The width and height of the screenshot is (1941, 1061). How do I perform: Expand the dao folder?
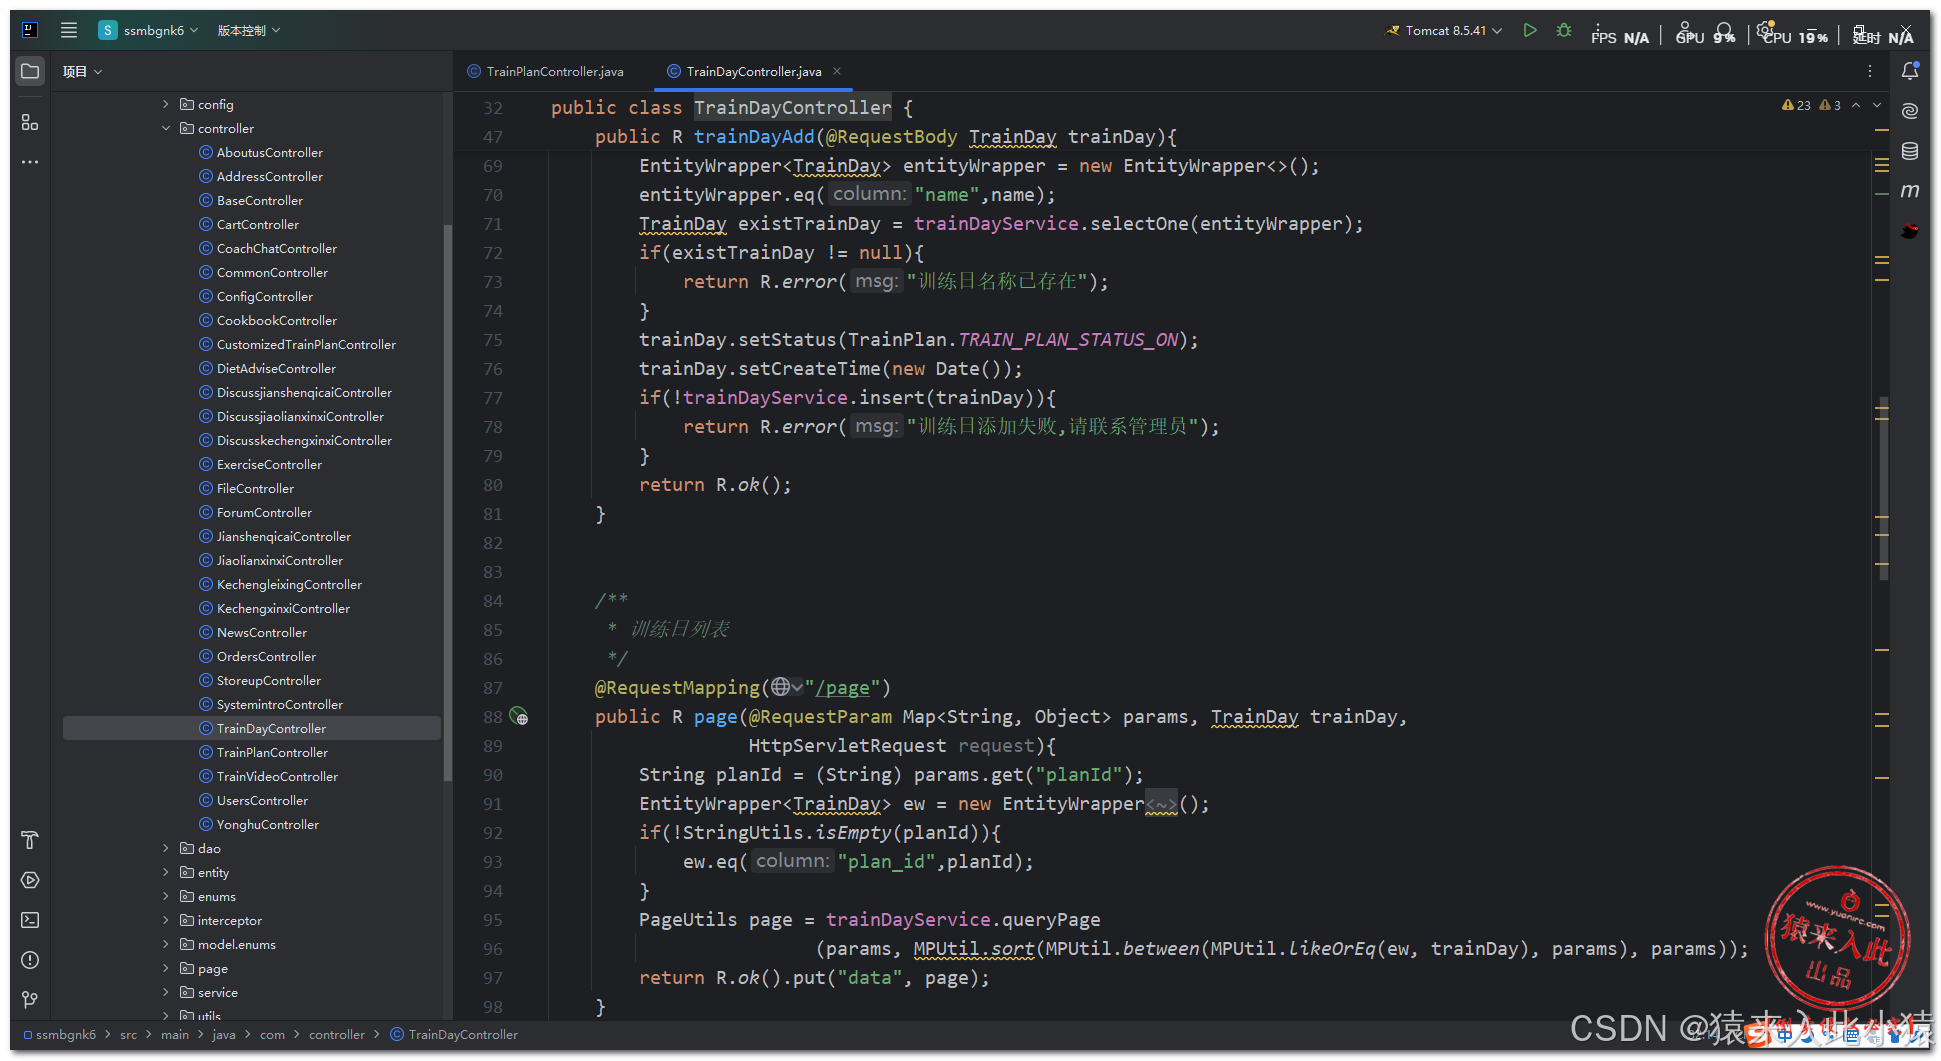(x=166, y=848)
